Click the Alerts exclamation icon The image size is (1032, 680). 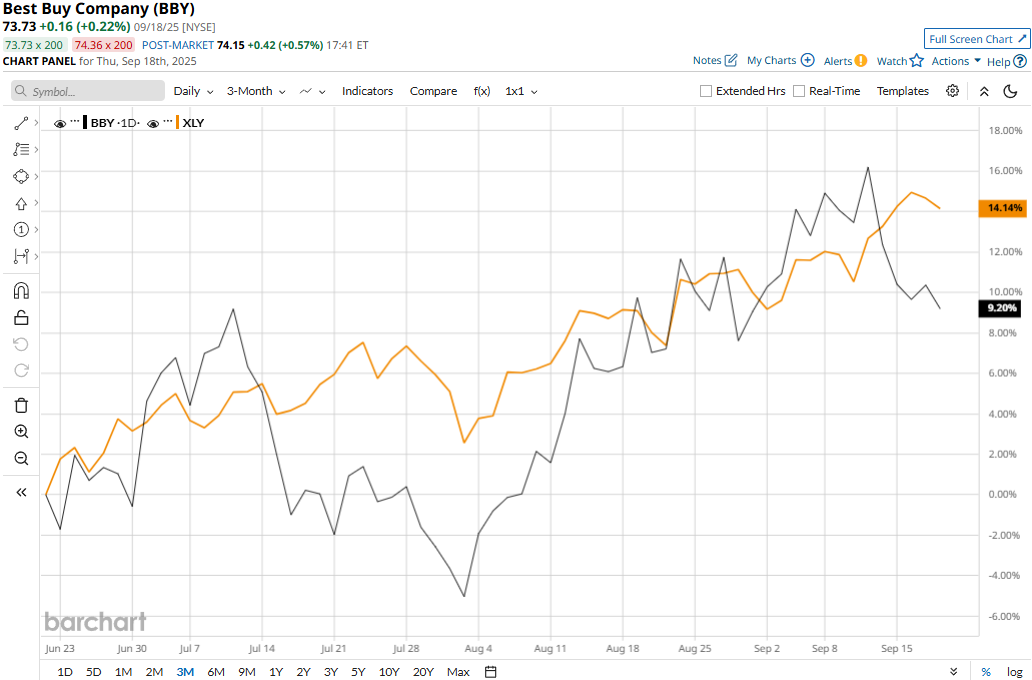(861, 61)
